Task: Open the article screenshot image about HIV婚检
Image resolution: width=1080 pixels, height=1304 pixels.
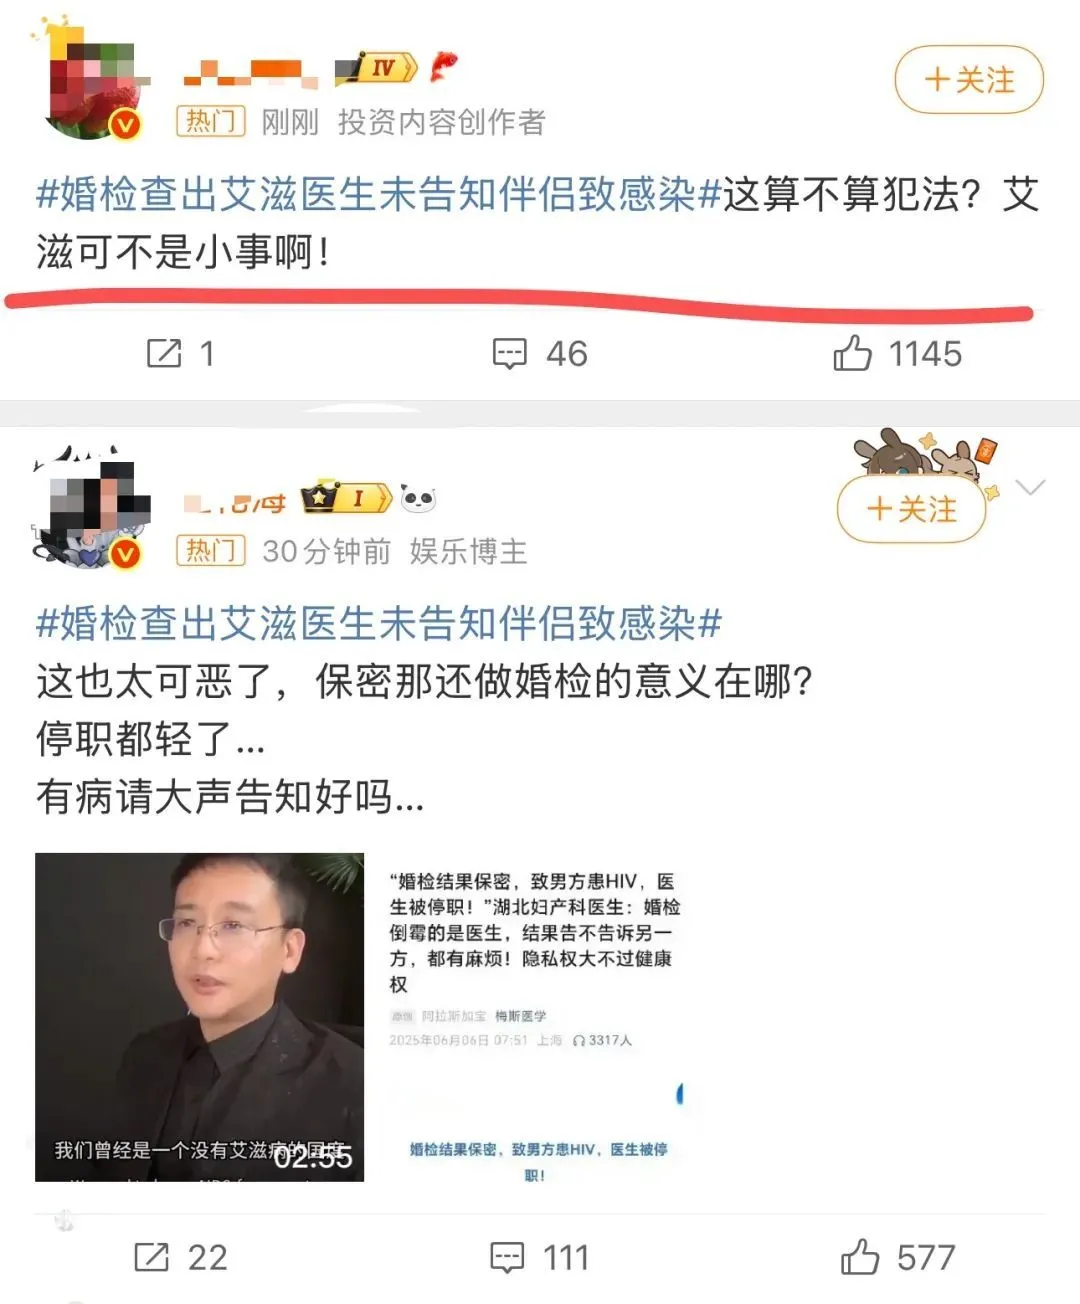Action: pyautogui.click(x=536, y=1017)
